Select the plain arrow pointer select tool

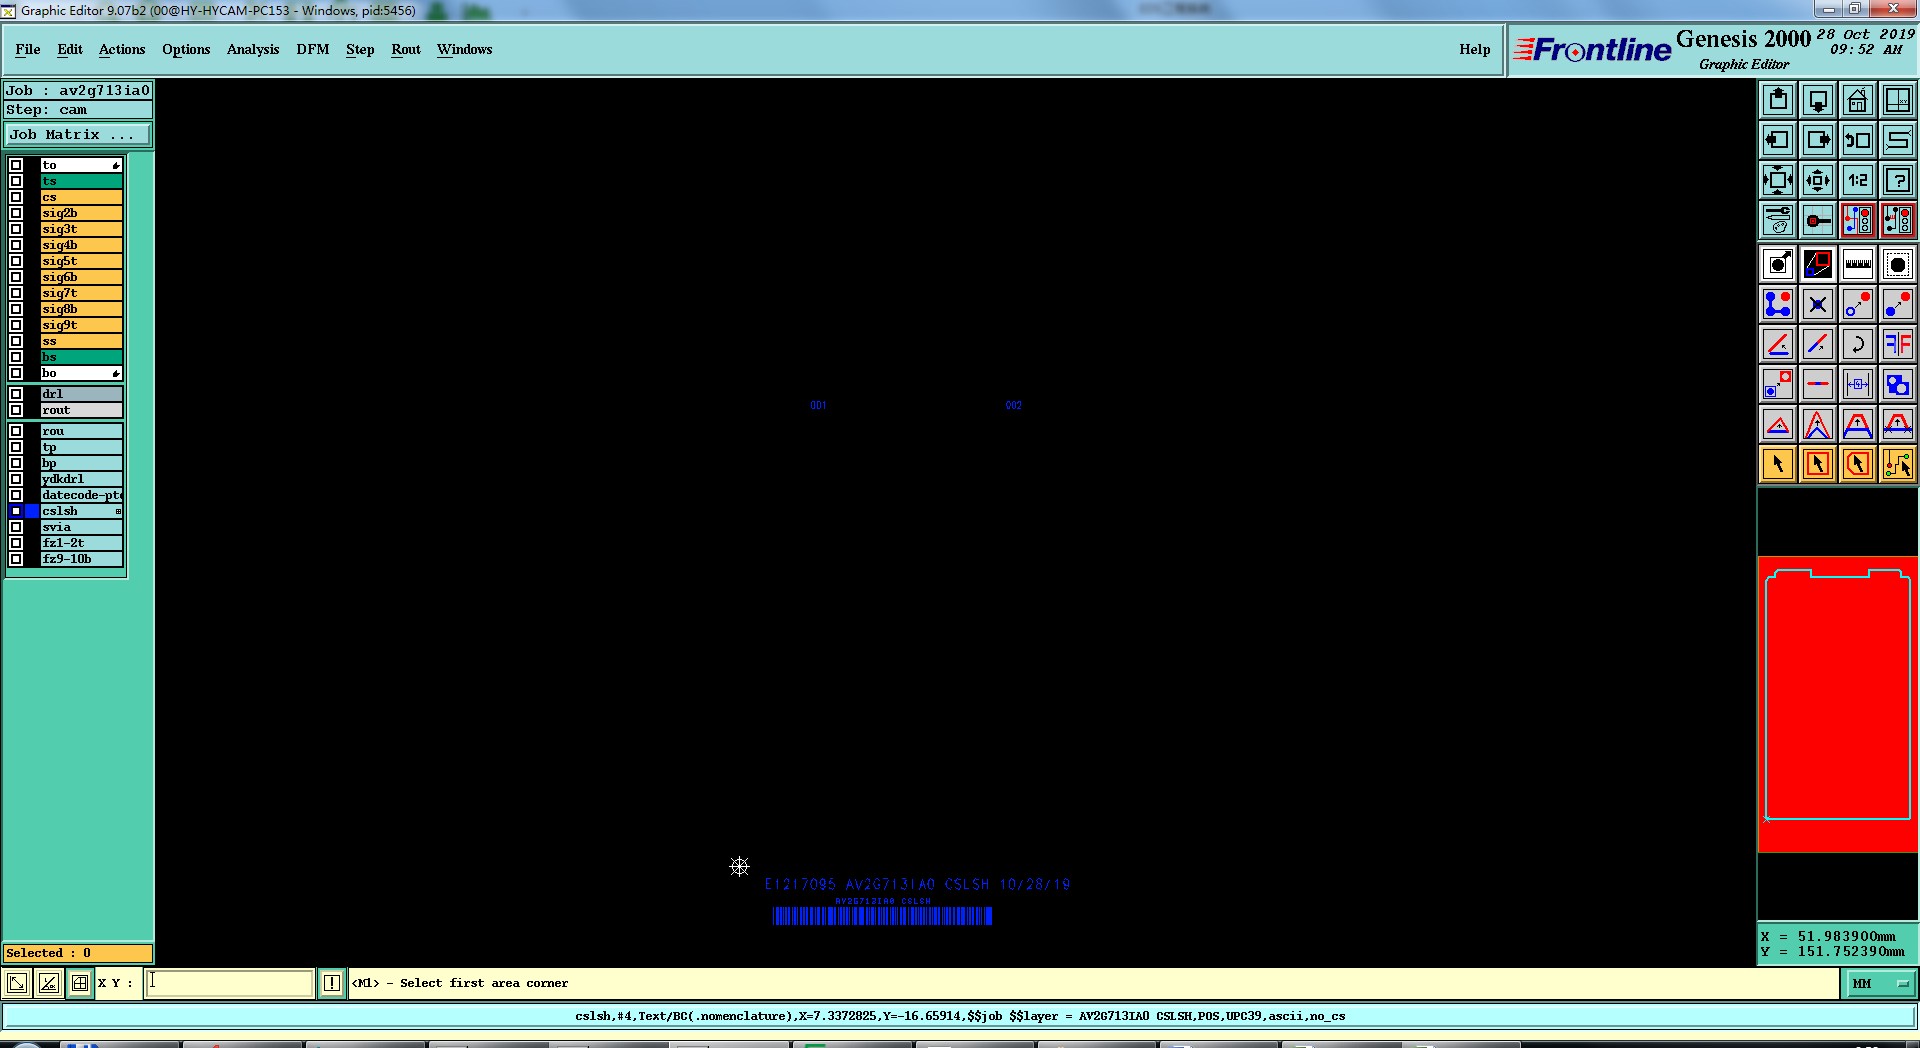pos(1778,464)
